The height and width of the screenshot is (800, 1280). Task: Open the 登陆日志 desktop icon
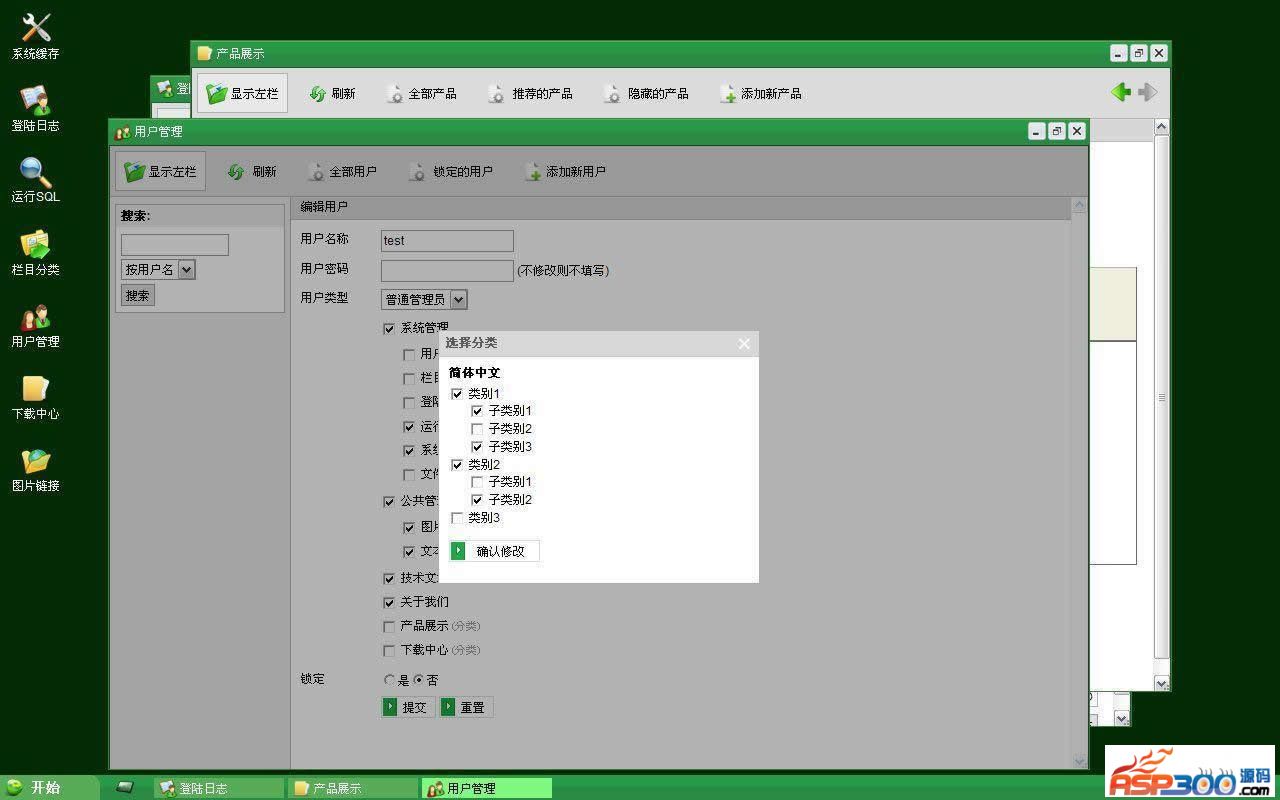[35, 108]
